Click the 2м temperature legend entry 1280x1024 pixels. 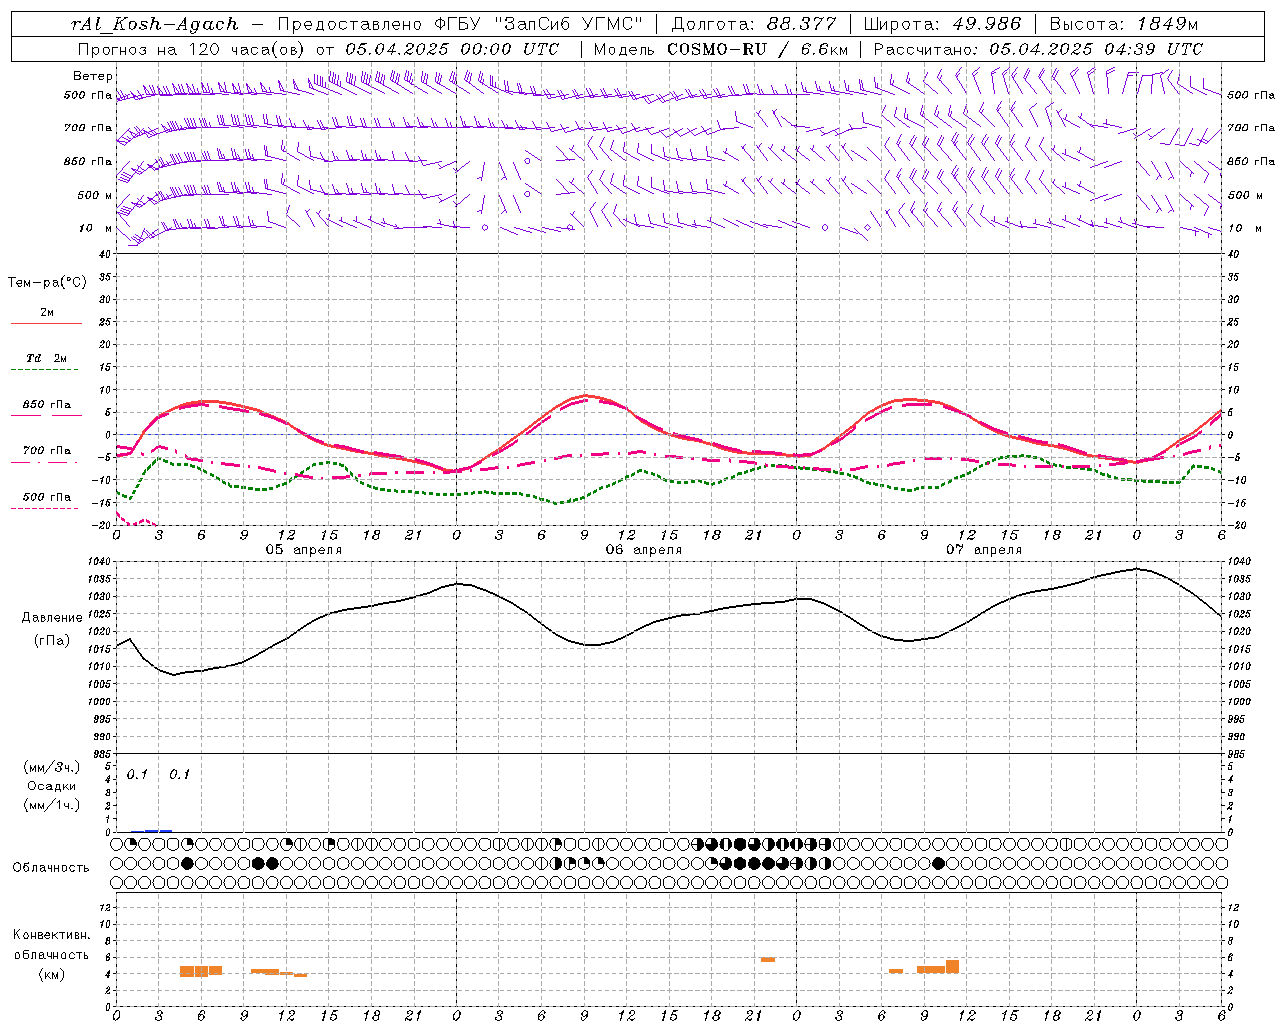tap(47, 312)
